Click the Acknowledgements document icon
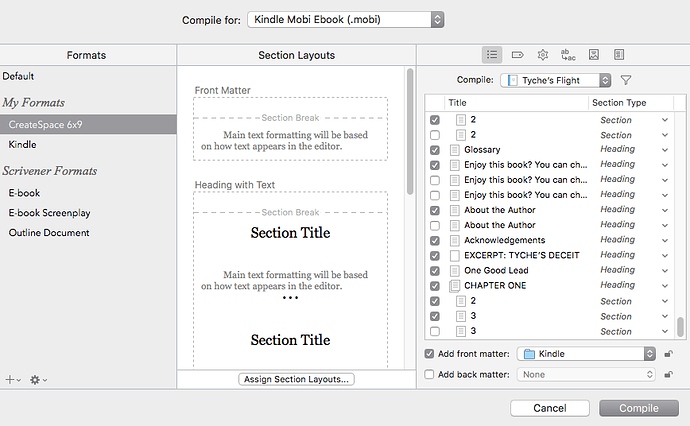690x426 pixels. (x=455, y=241)
